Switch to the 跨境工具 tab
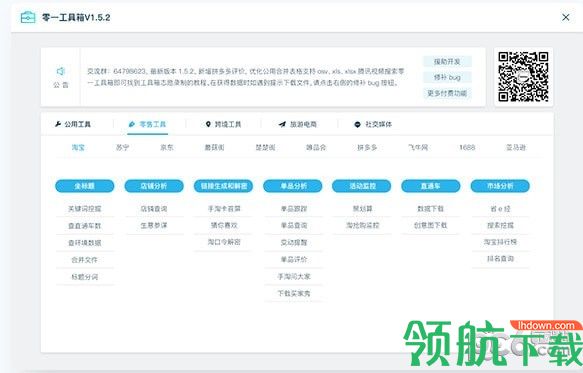Image resolution: width=583 pixels, height=373 pixels. (223, 124)
